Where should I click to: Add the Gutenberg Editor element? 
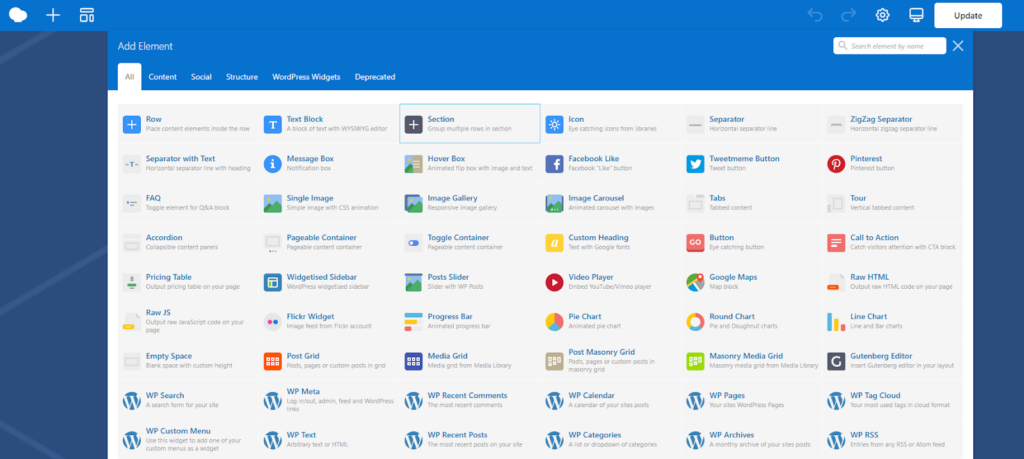coord(892,361)
